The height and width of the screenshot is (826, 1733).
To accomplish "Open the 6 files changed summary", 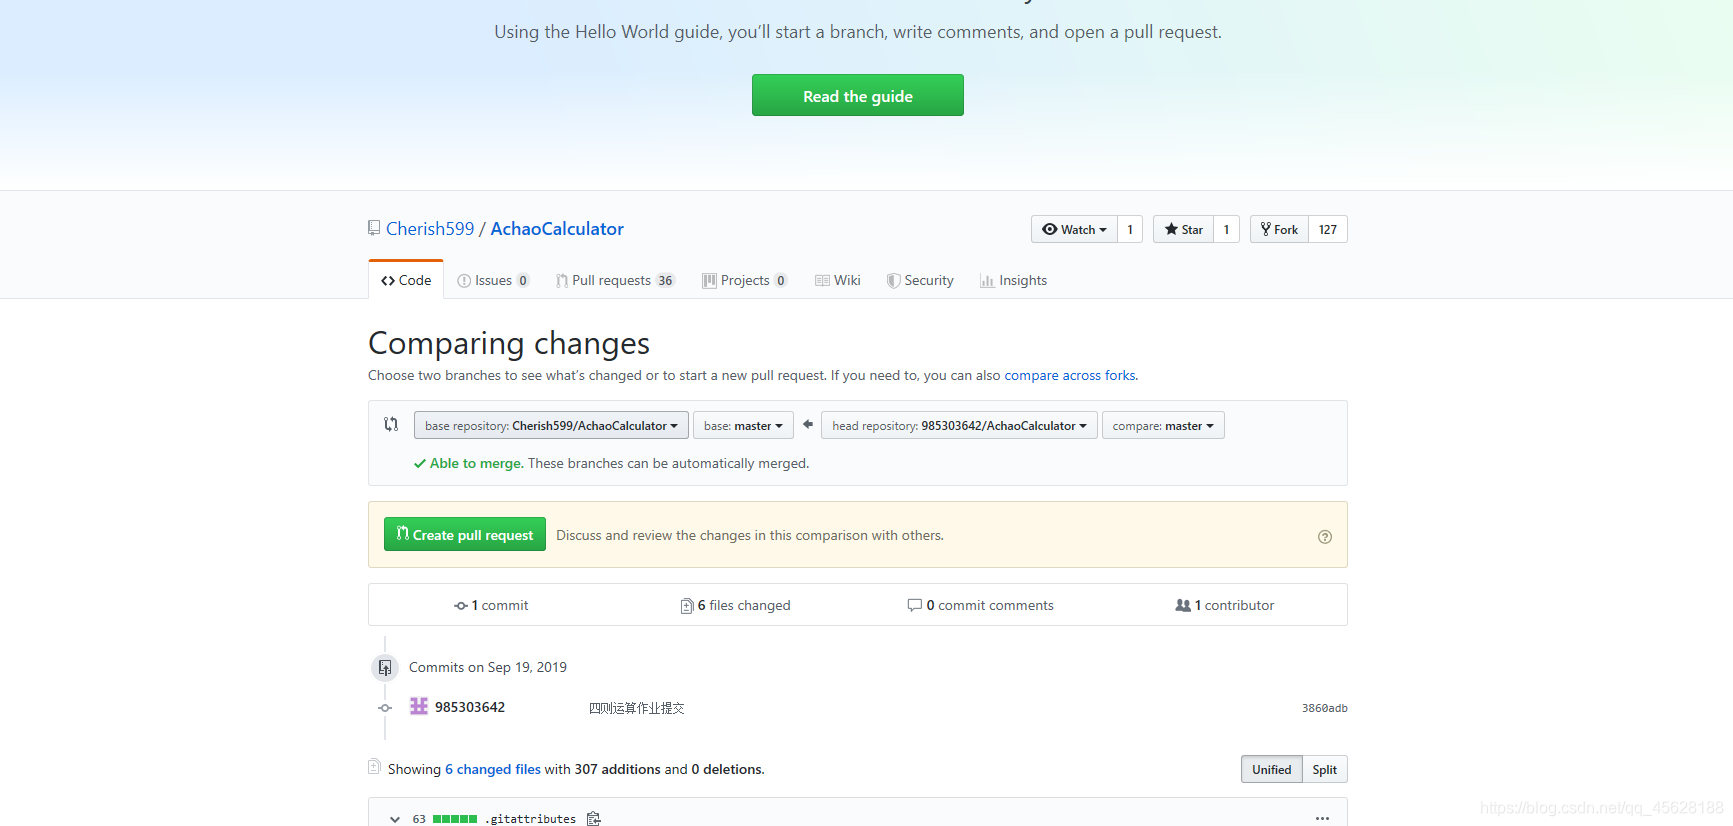I will [735, 605].
